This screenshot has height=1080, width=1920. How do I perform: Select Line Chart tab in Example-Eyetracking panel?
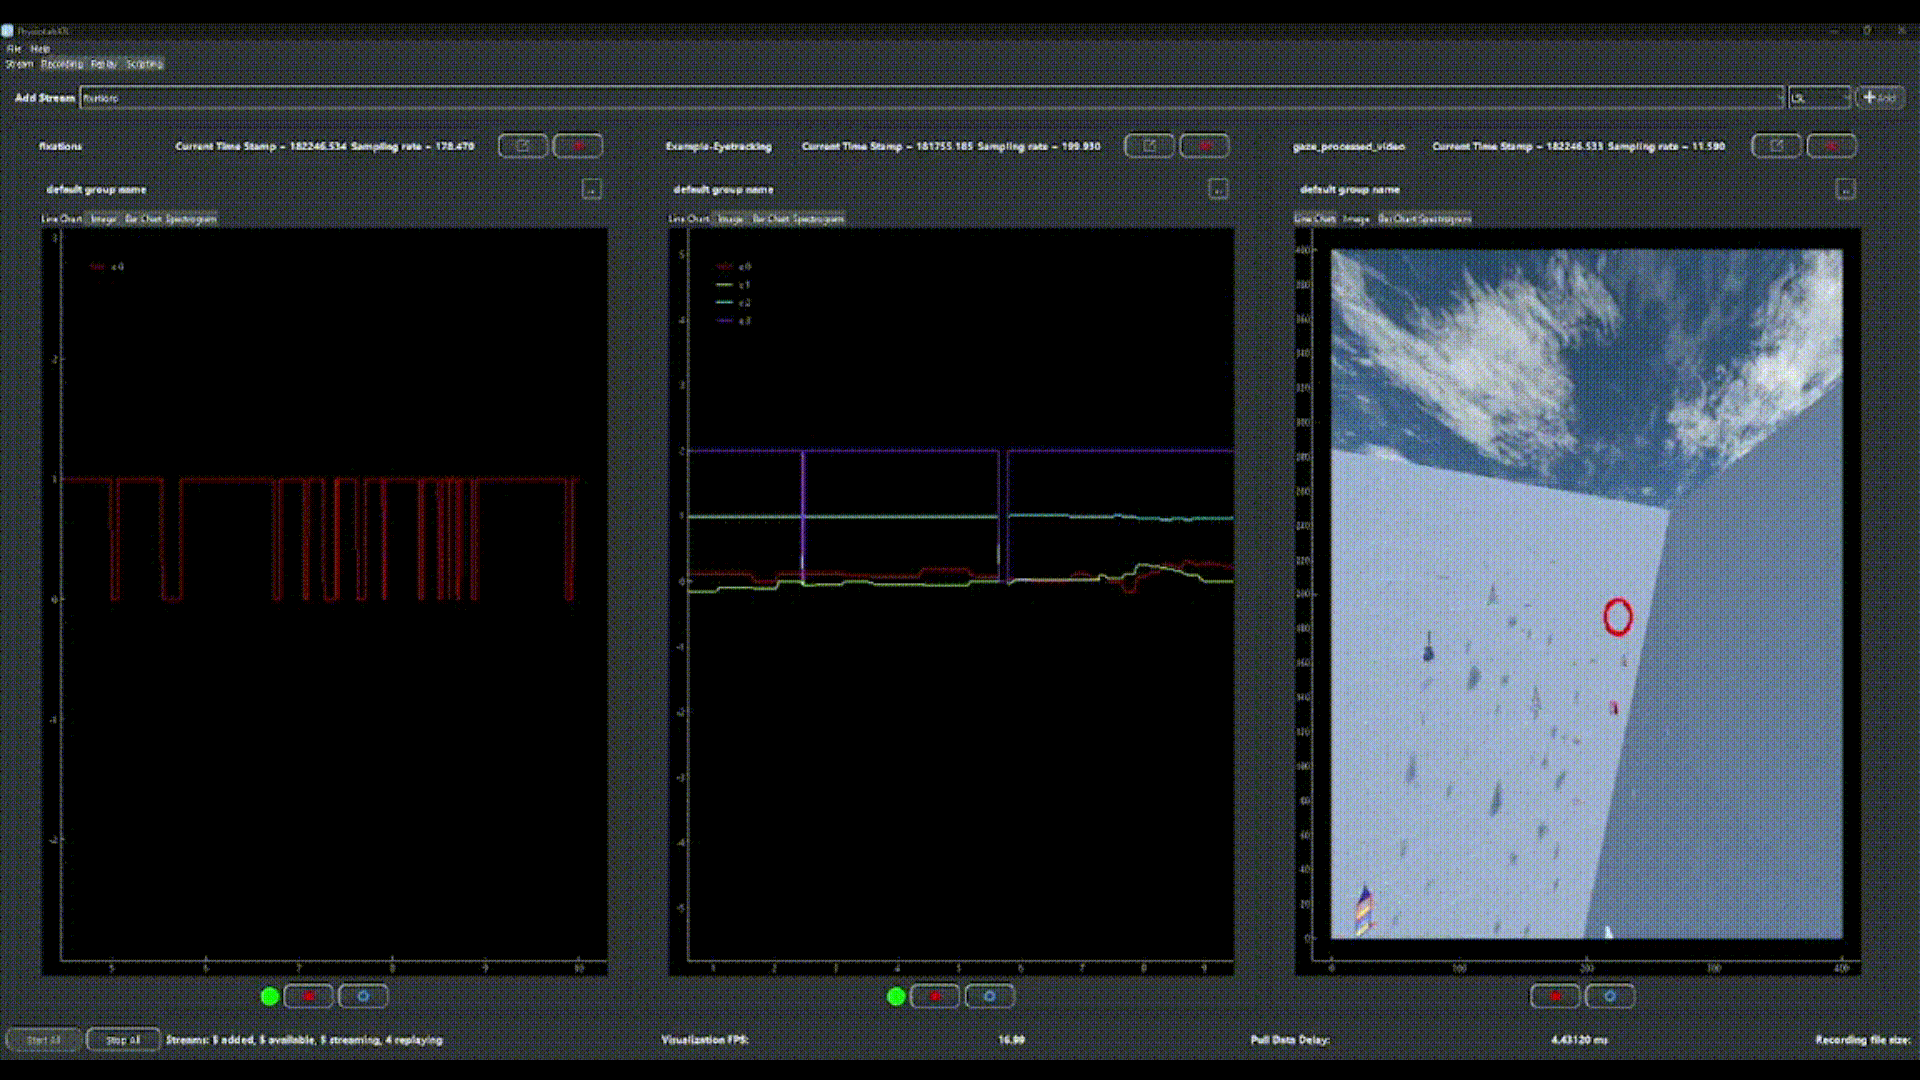(689, 219)
